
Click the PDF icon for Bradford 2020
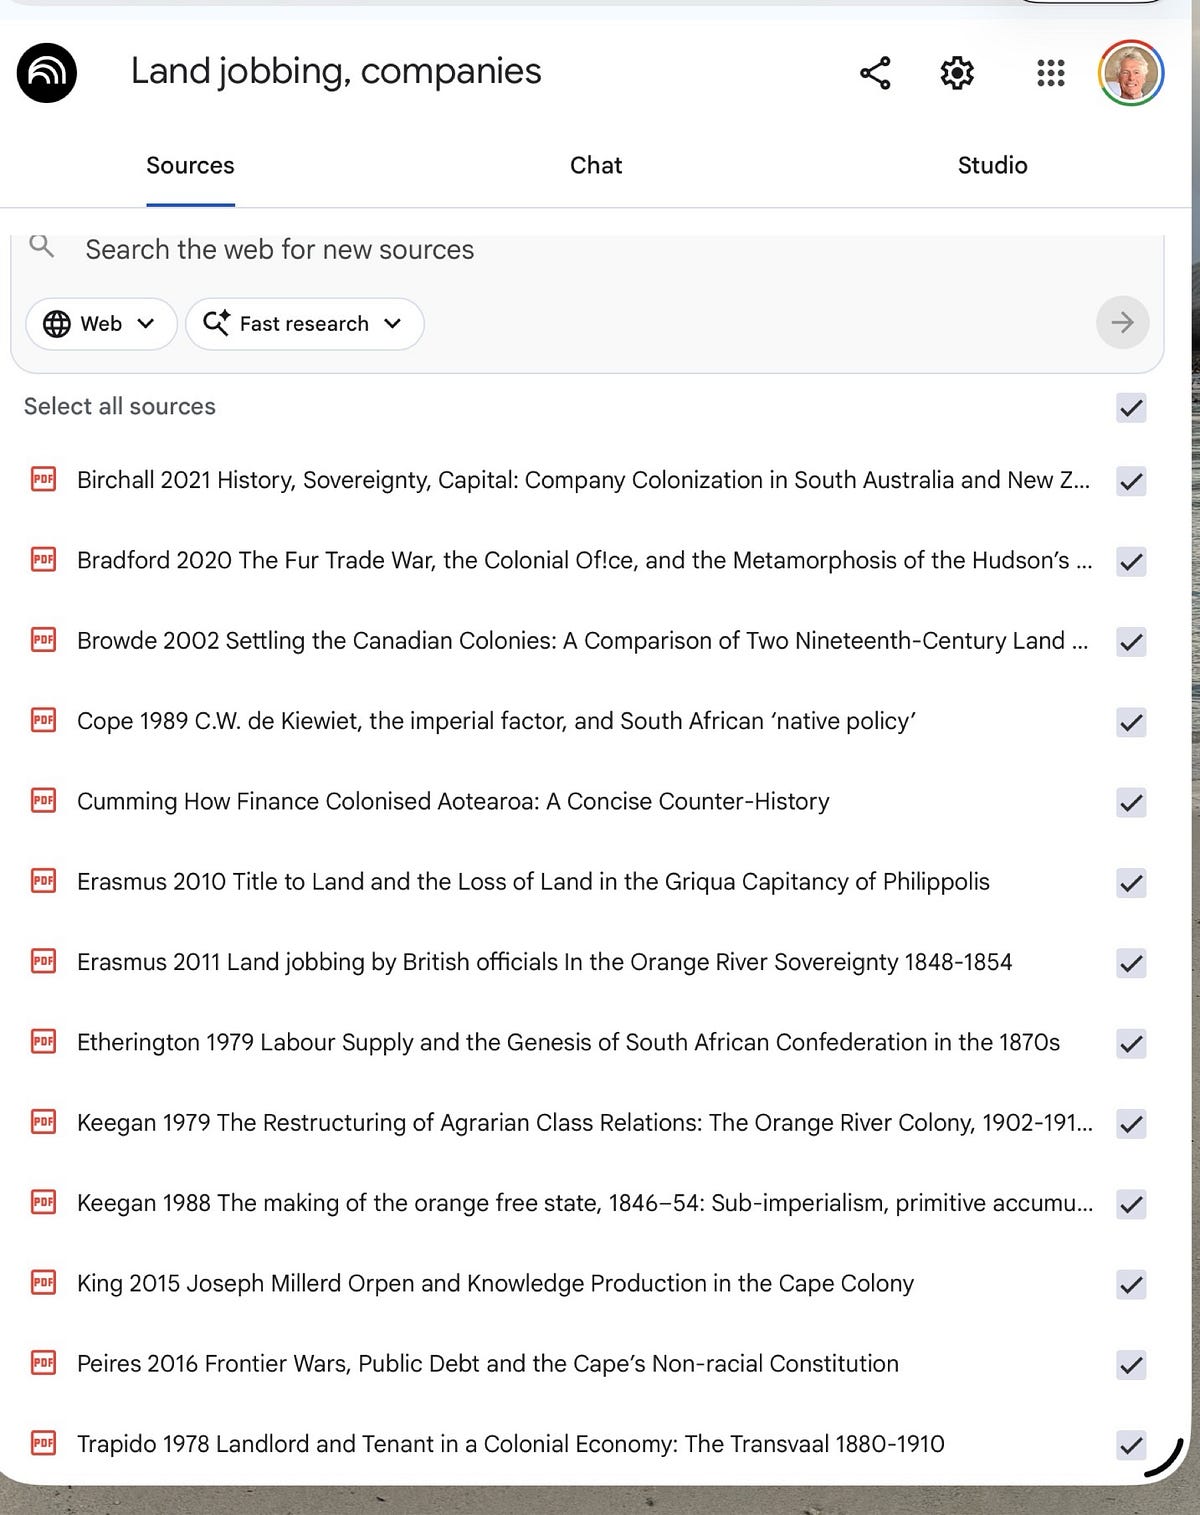click(x=43, y=560)
